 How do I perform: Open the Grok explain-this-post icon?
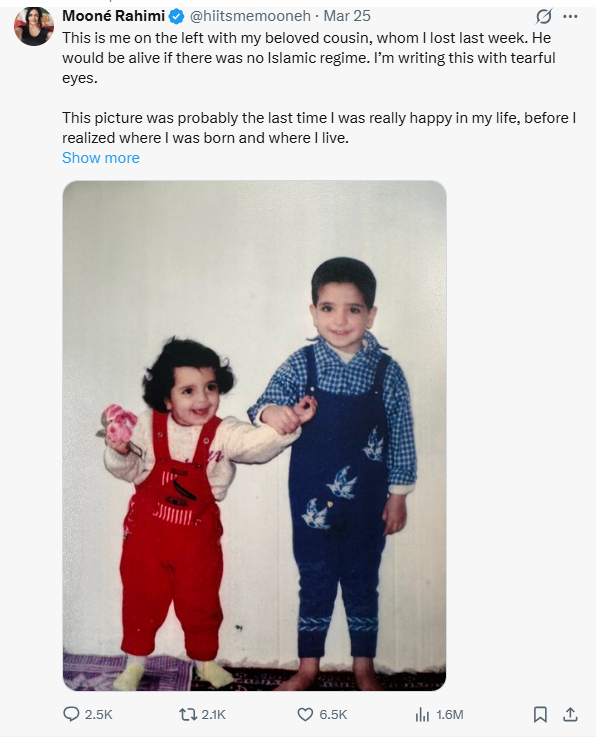544,16
